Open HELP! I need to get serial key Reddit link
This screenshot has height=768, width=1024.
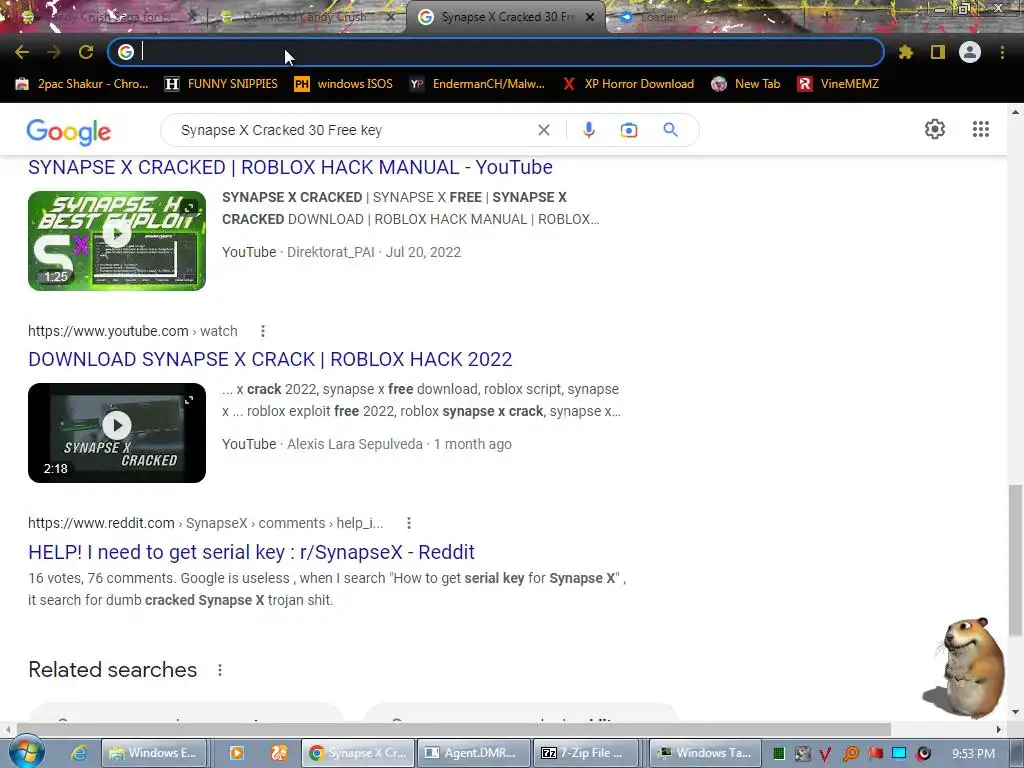pyautogui.click(x=251, y=552)
